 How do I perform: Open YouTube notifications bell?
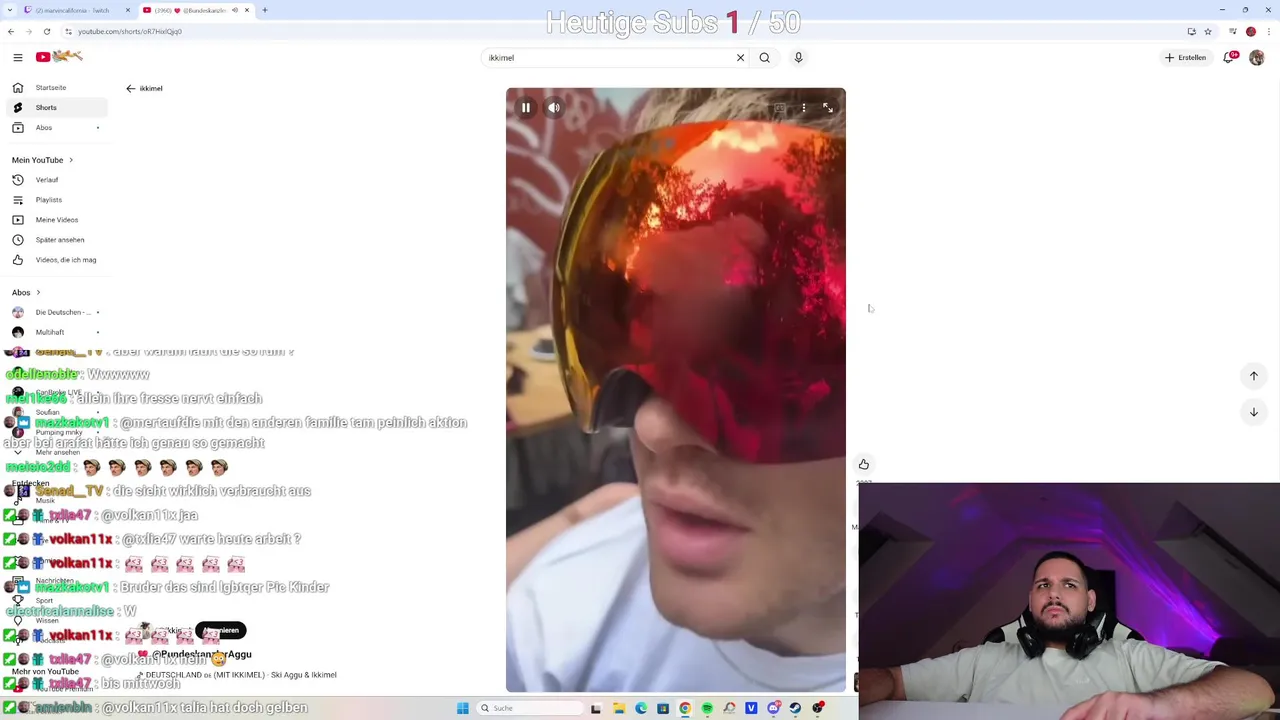(x=1230, y=58)
